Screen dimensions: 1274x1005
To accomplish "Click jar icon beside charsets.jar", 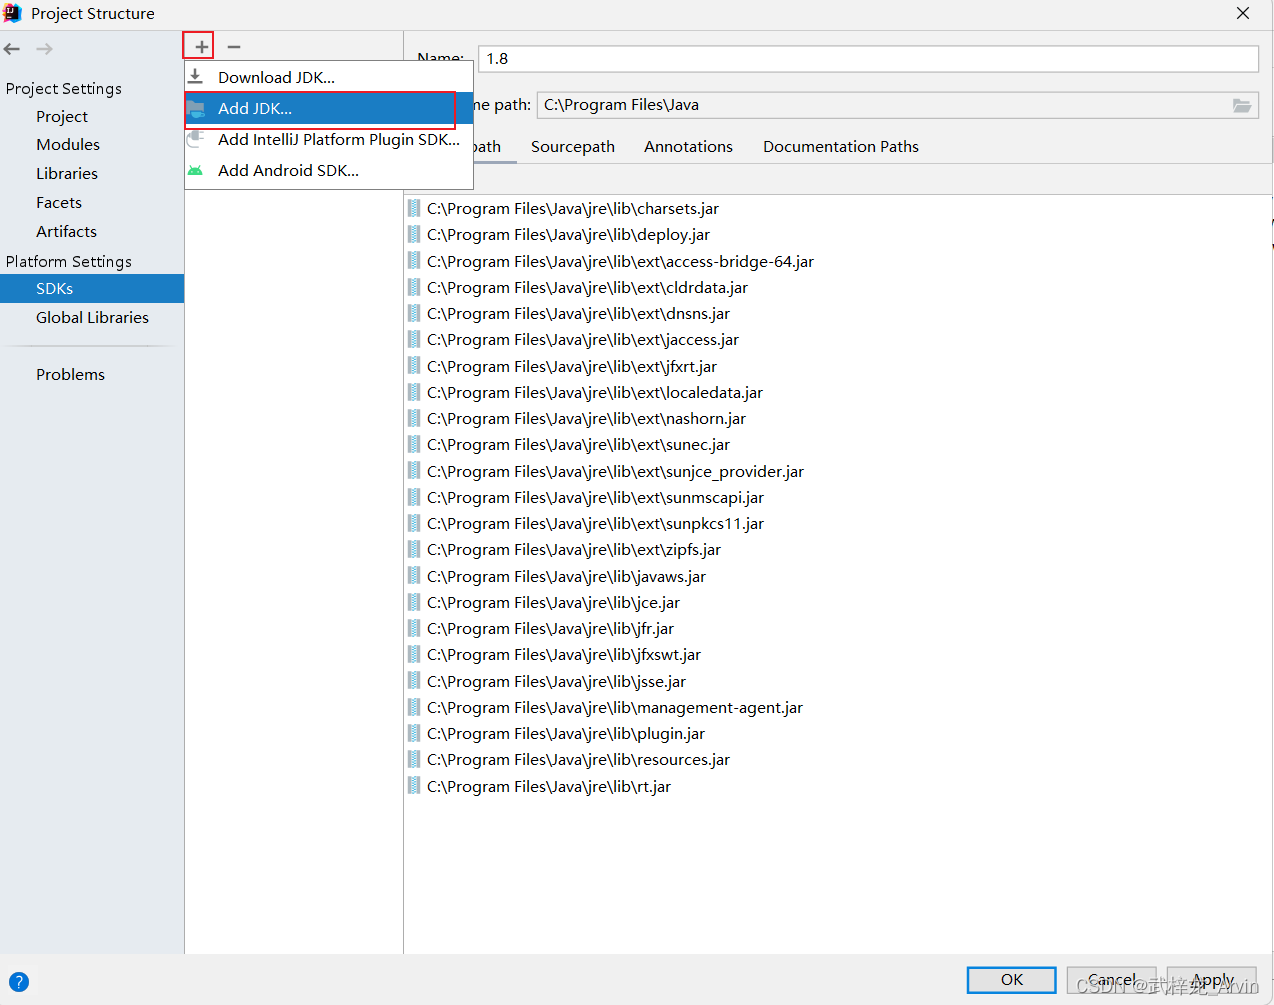I will click(x=414, y=208).
